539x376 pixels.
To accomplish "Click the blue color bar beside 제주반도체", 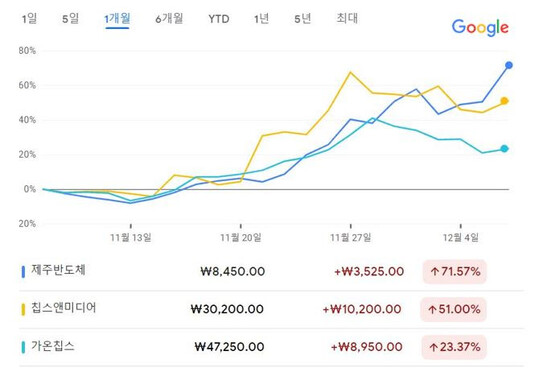I will click(x=23, y=272).
